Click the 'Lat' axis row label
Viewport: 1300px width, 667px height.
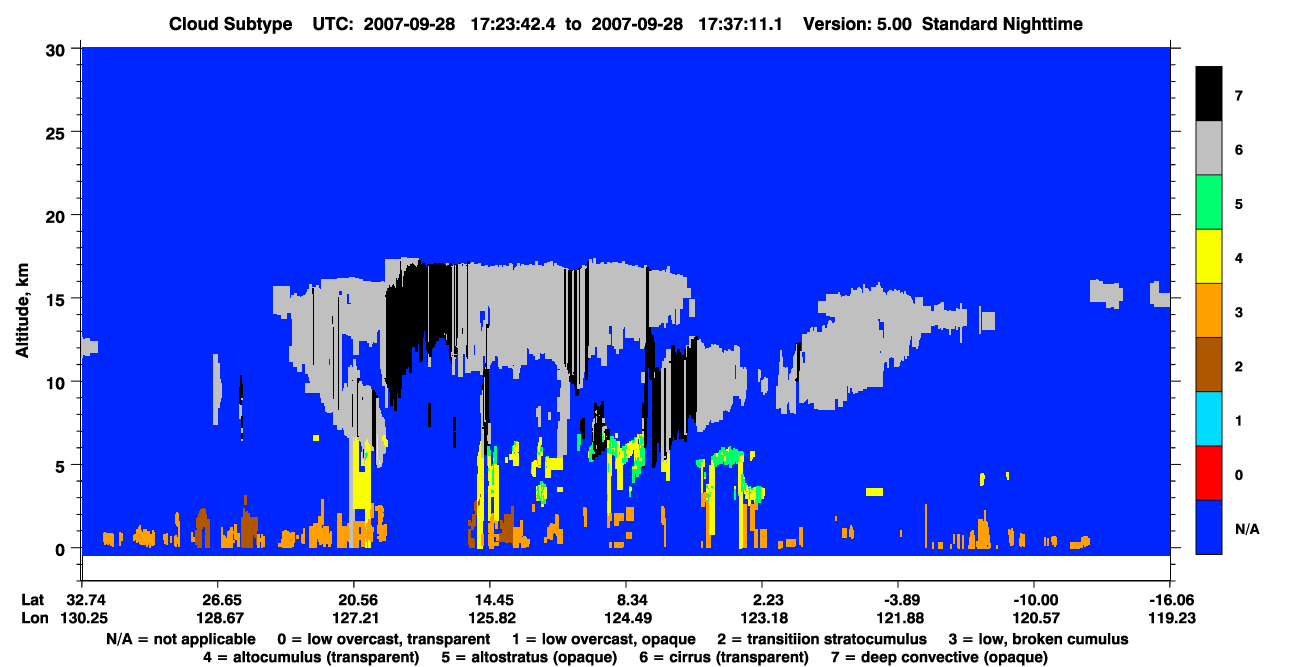32,600
